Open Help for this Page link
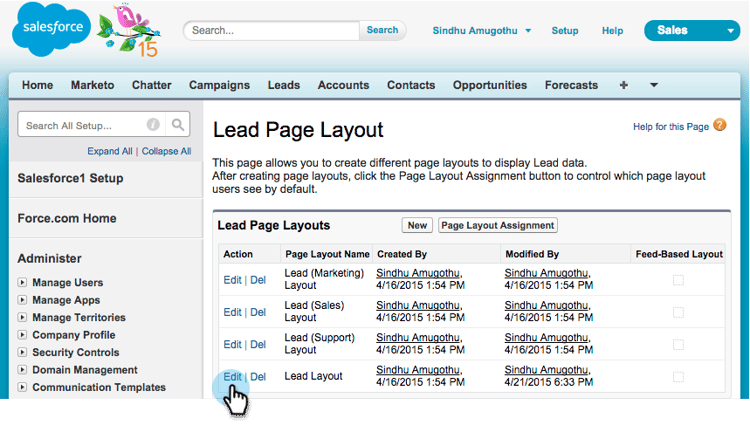The width and height of the screenshot is (750, 425). pos(671,127)
